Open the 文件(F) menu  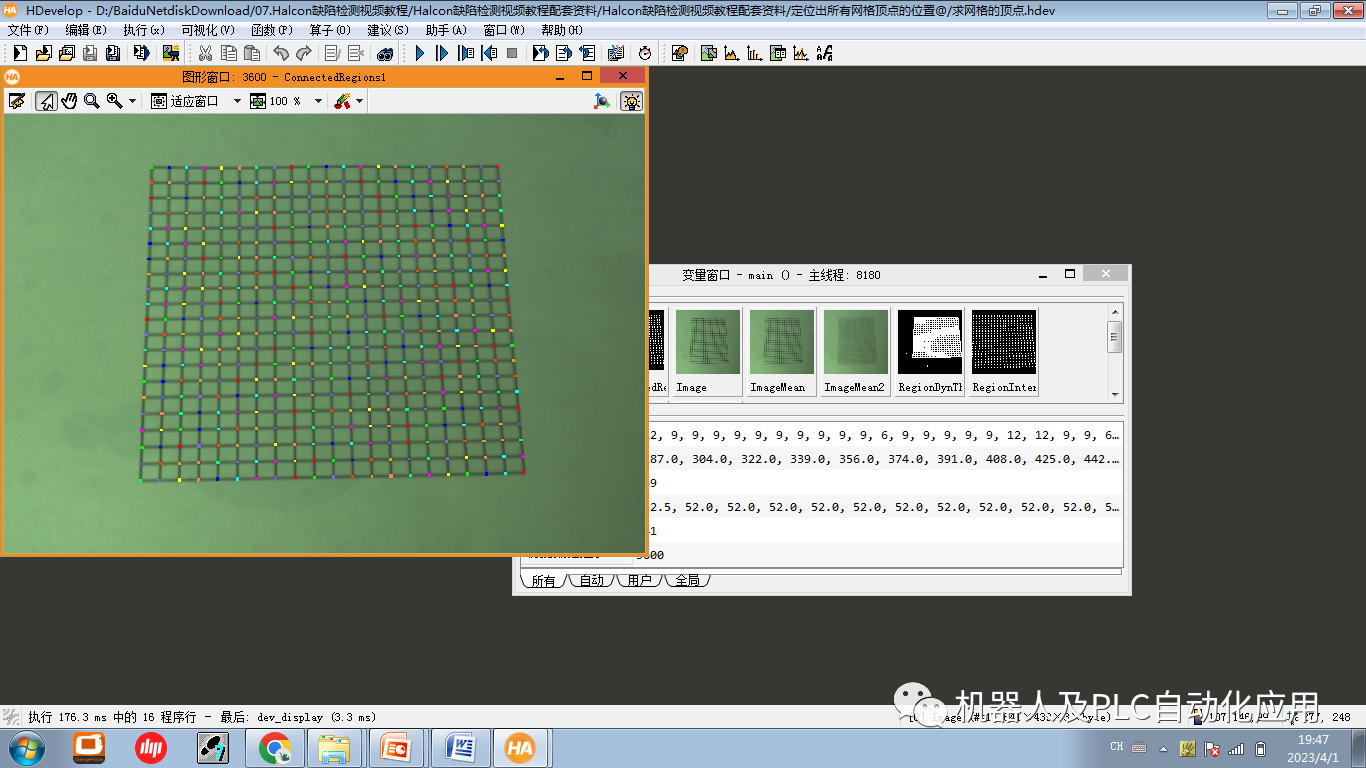pos(27,30)
